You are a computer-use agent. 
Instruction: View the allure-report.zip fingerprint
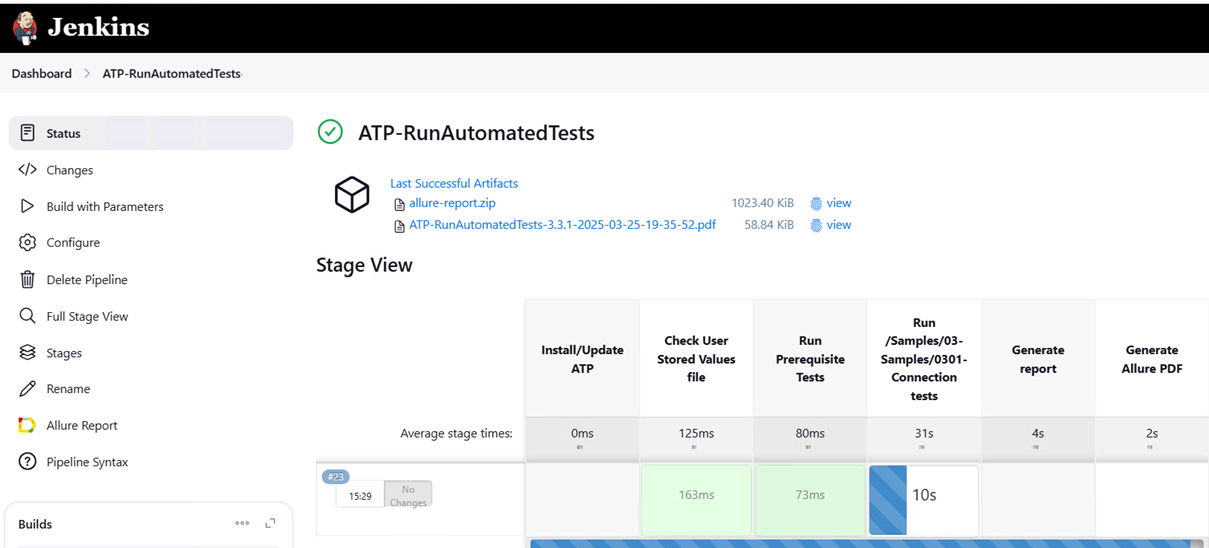[x=839, y=203]
